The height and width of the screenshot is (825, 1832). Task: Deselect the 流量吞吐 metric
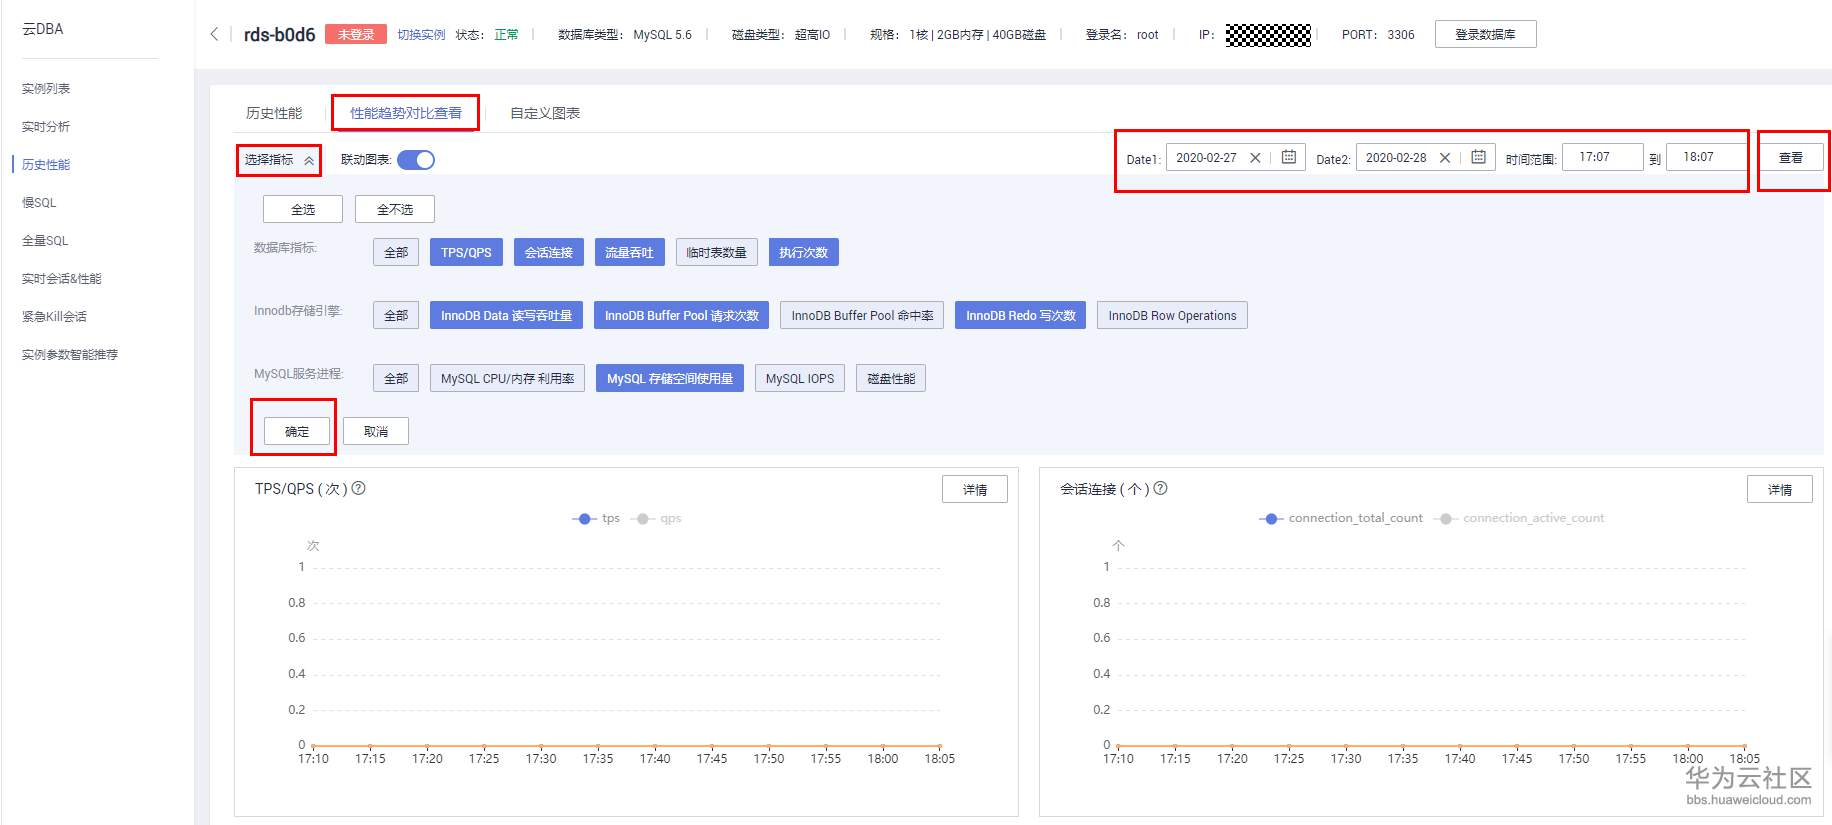point(629,252)
